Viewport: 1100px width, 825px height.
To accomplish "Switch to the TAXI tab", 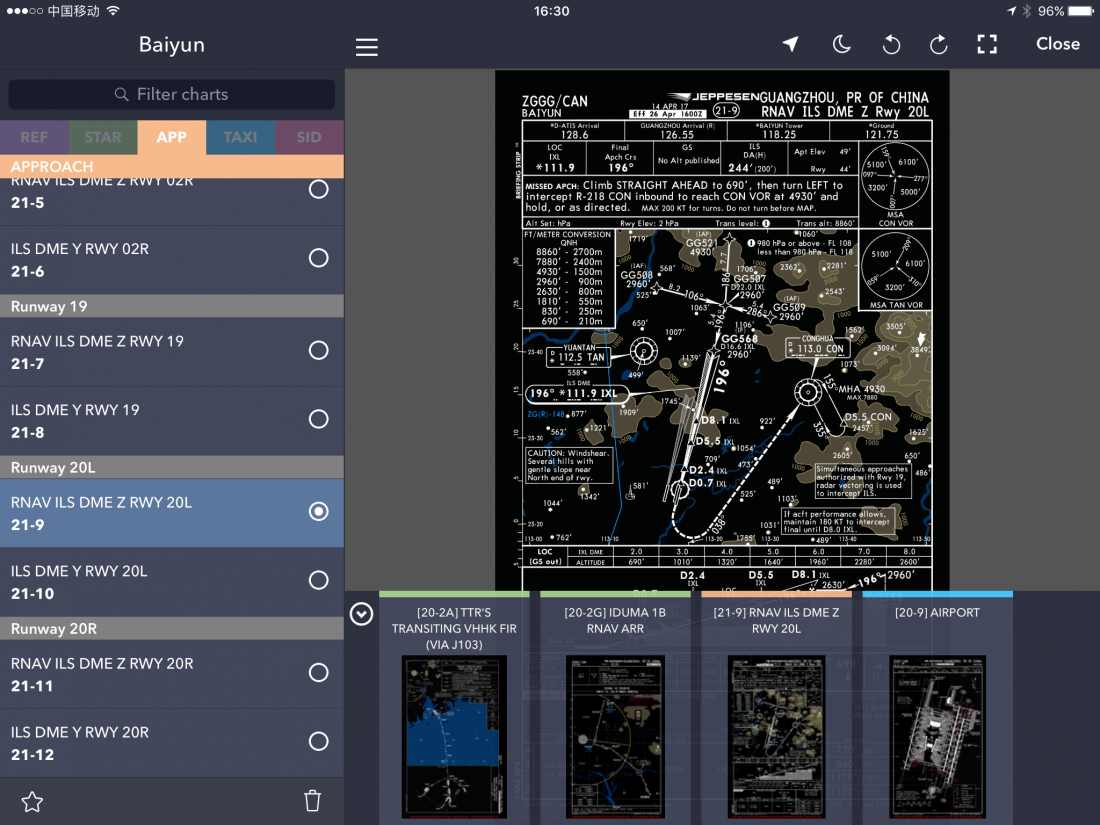I will (241, 137).
